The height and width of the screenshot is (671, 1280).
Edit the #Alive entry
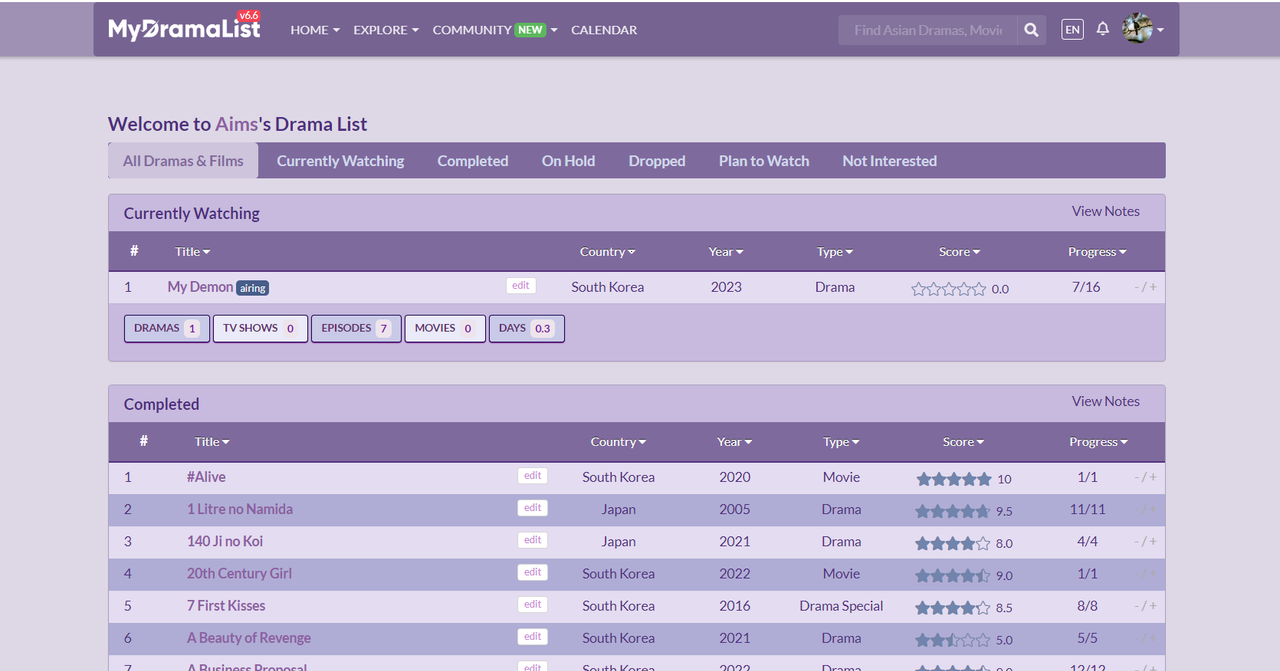[532, 476]
